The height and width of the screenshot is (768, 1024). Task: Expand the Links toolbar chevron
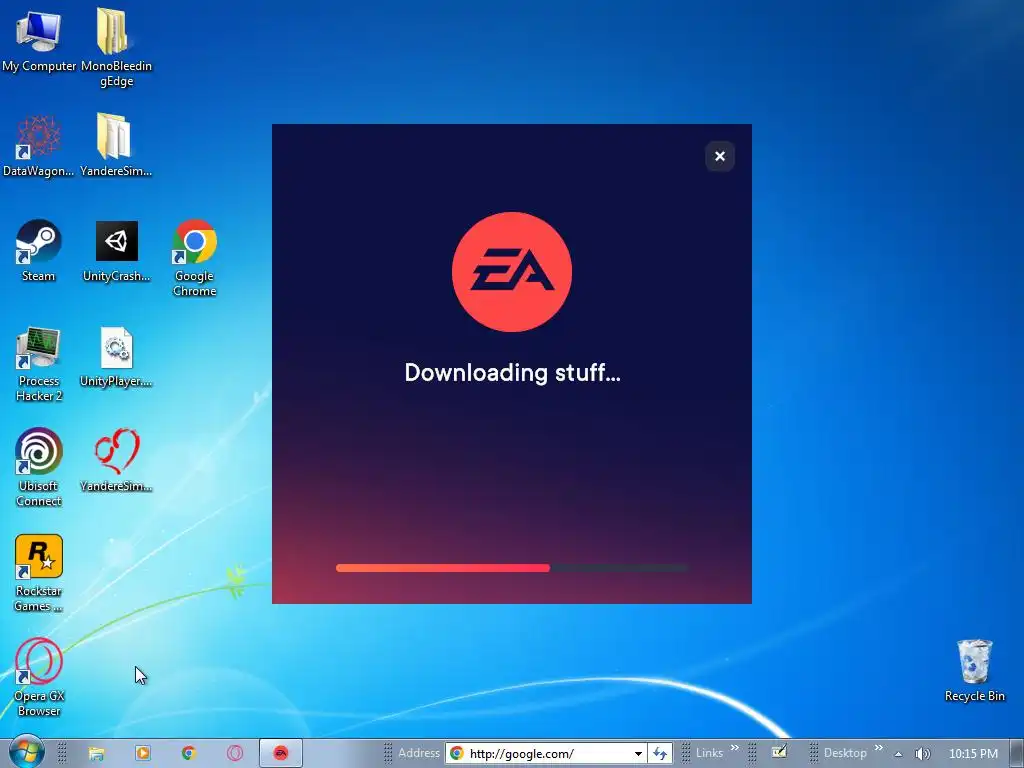click(735, 748)
